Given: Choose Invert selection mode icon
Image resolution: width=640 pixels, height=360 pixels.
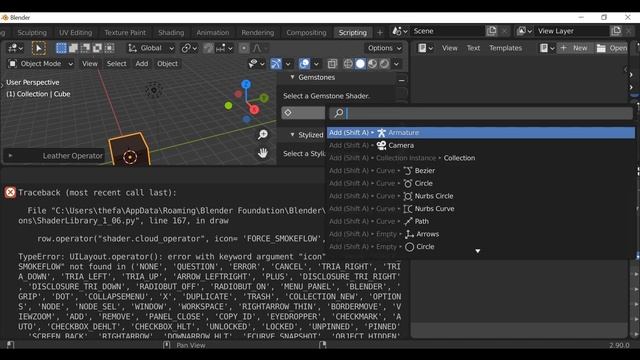Looking at the screenshot, I should [97, 48].
